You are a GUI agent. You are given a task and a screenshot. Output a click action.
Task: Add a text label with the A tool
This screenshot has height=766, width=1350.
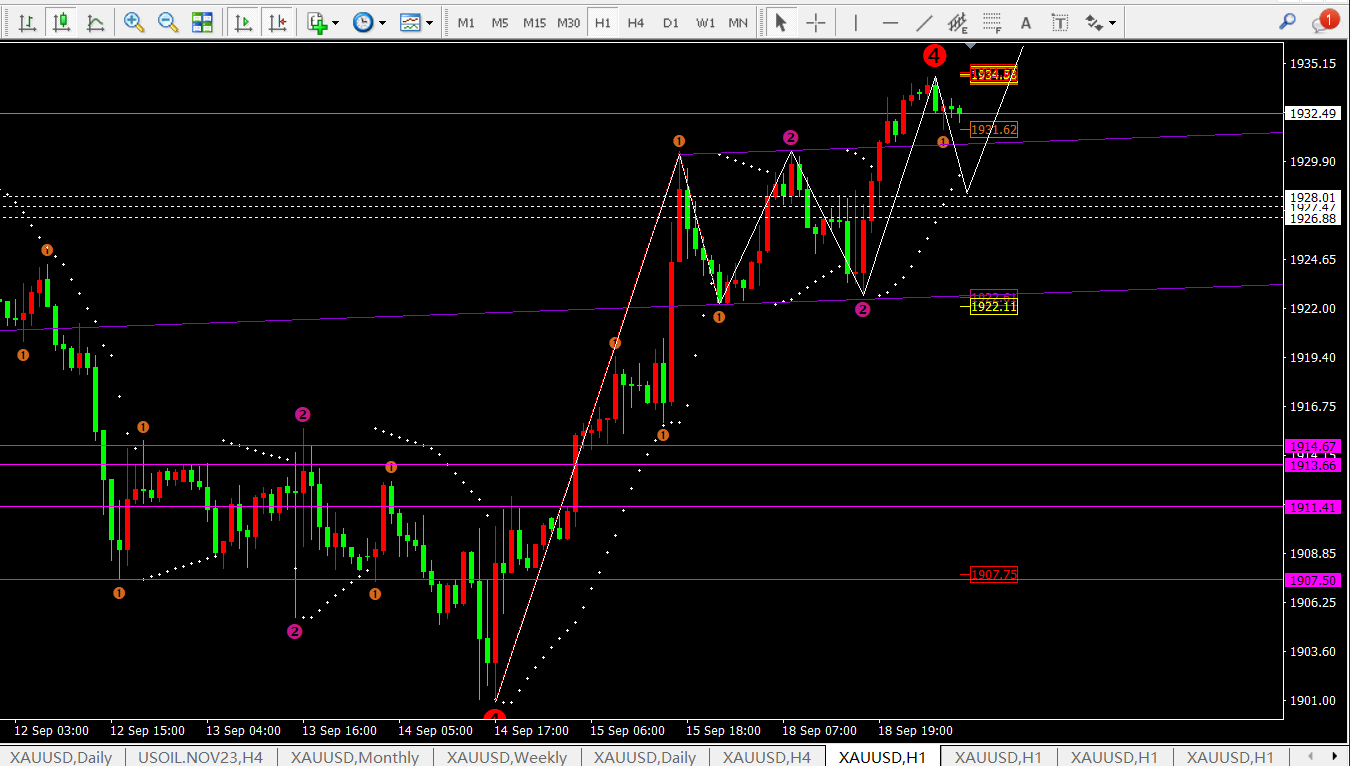(1025, 22)
